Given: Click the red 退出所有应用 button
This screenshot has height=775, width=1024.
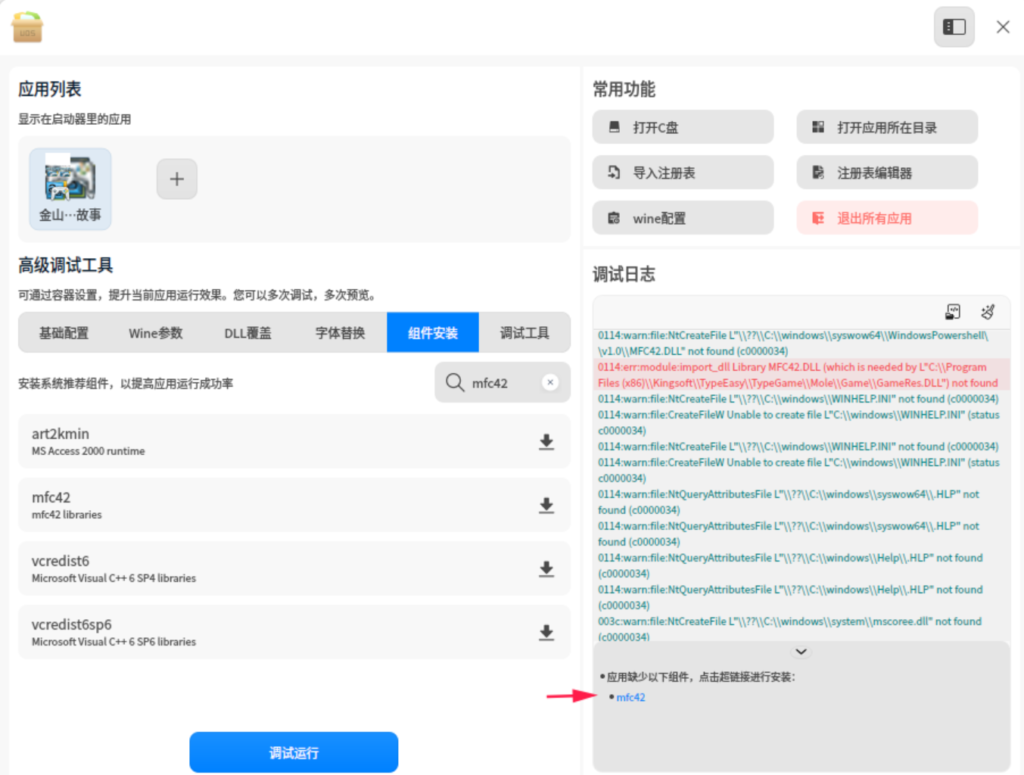Looking at the screenshot, I should [x=886, y=218].
